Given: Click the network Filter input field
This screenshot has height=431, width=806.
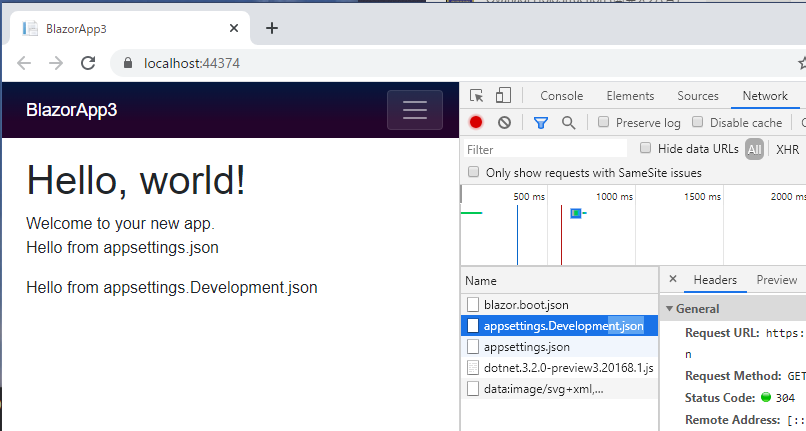Looking at the screenshot, I should pyautogui.click(x=545, y=149).
